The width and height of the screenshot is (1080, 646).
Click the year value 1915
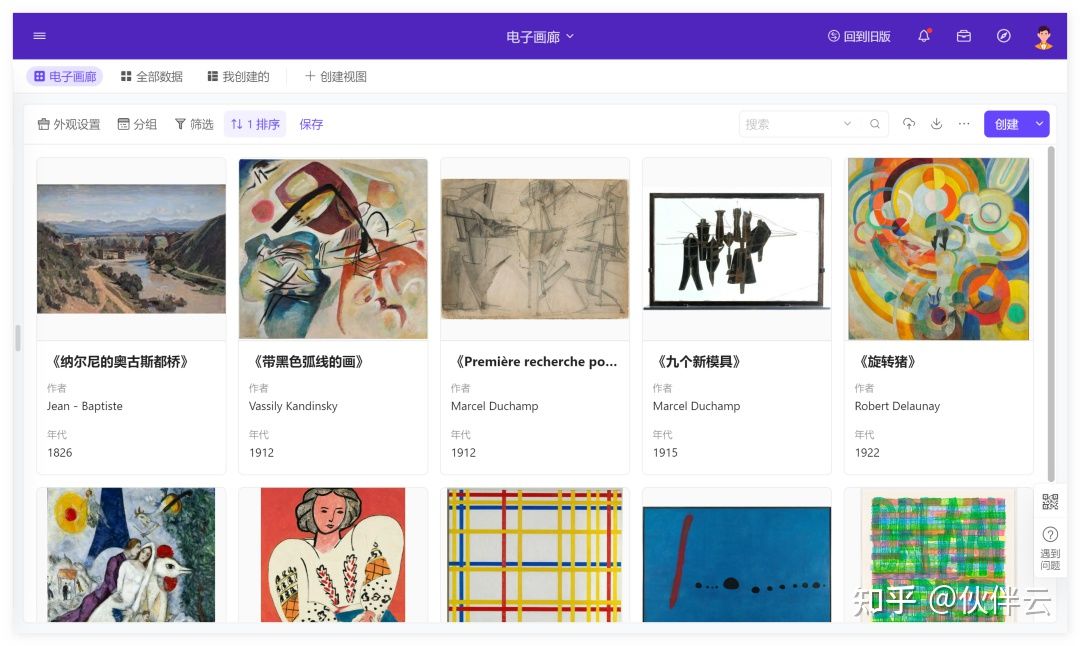click(665, 452)
